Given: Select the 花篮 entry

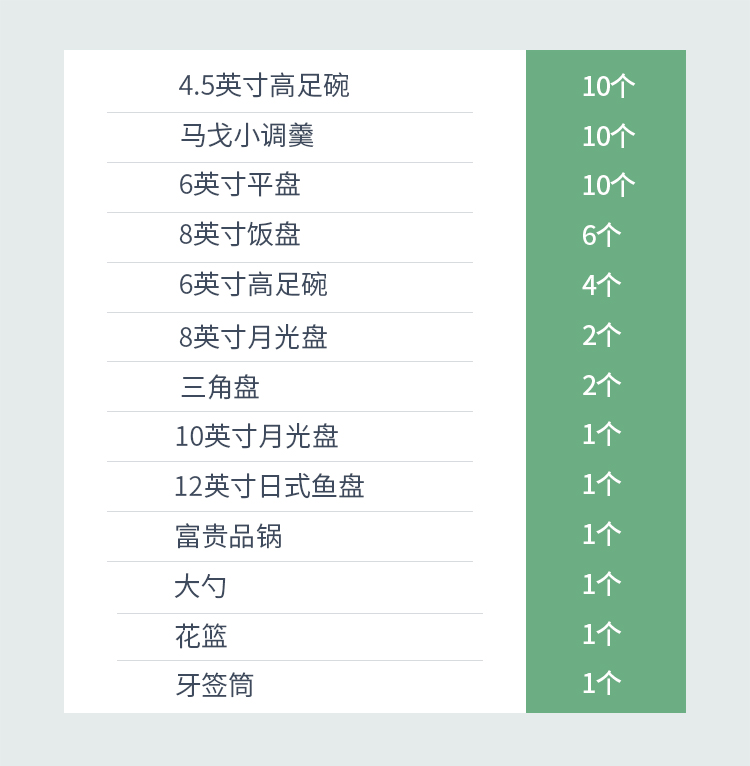Looking at the screenshot, I should pos(202,636).
